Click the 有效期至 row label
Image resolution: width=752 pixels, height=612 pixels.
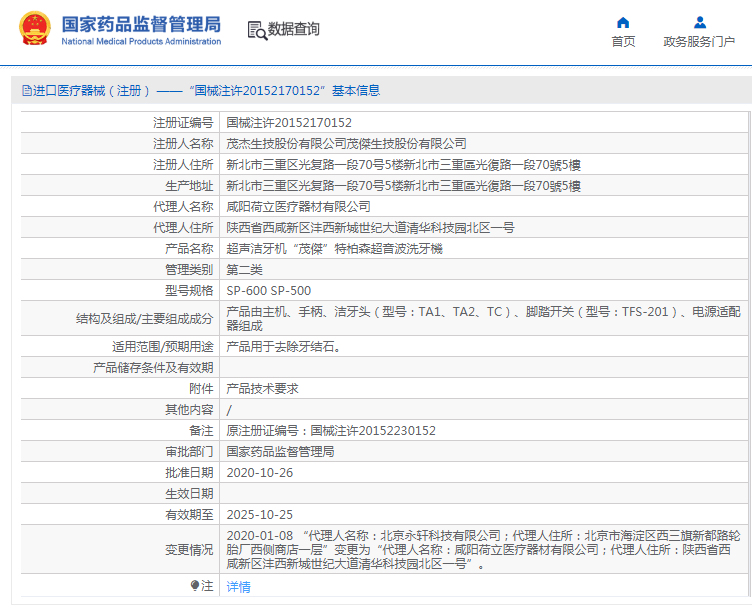[x=189, y=515]
